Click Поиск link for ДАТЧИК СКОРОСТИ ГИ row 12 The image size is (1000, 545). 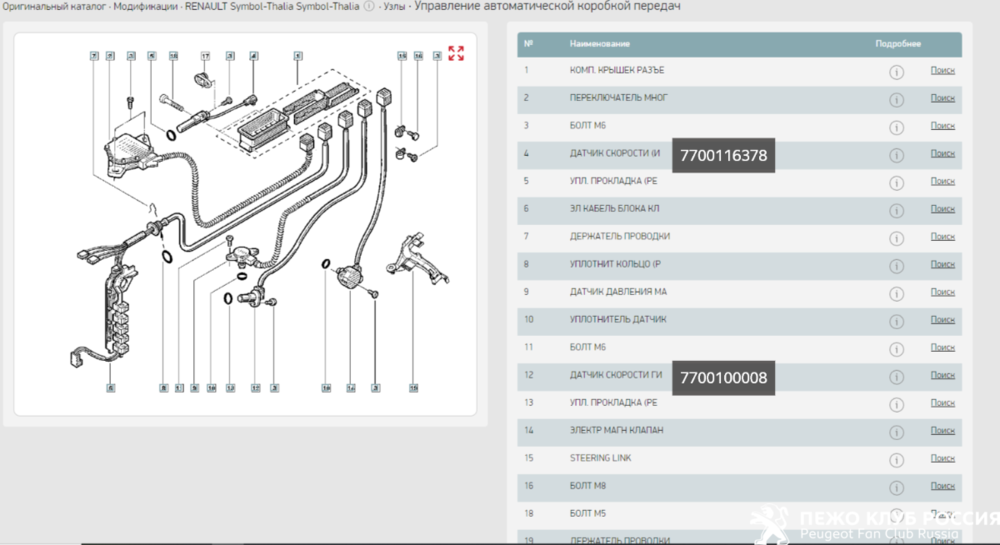(942, 375)
